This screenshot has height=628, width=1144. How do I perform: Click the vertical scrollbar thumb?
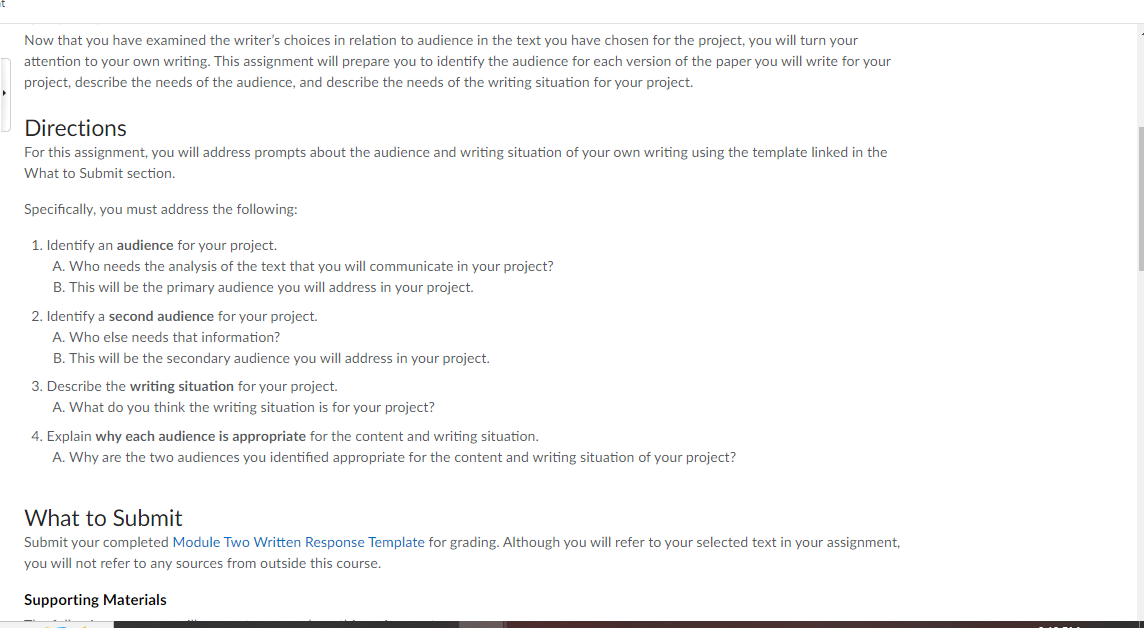point(1140,198)
